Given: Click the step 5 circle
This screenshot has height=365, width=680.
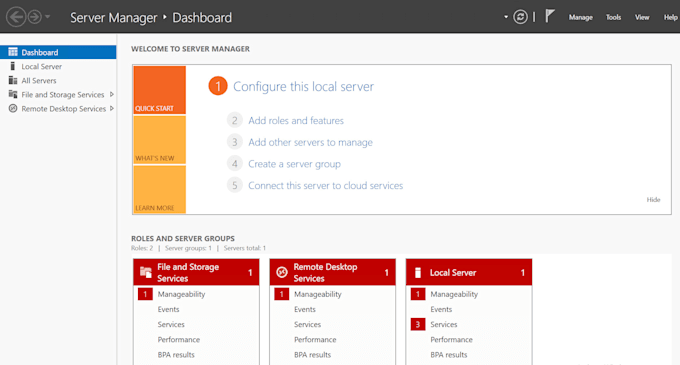Looking at the screenshot, I should (235, 185).
